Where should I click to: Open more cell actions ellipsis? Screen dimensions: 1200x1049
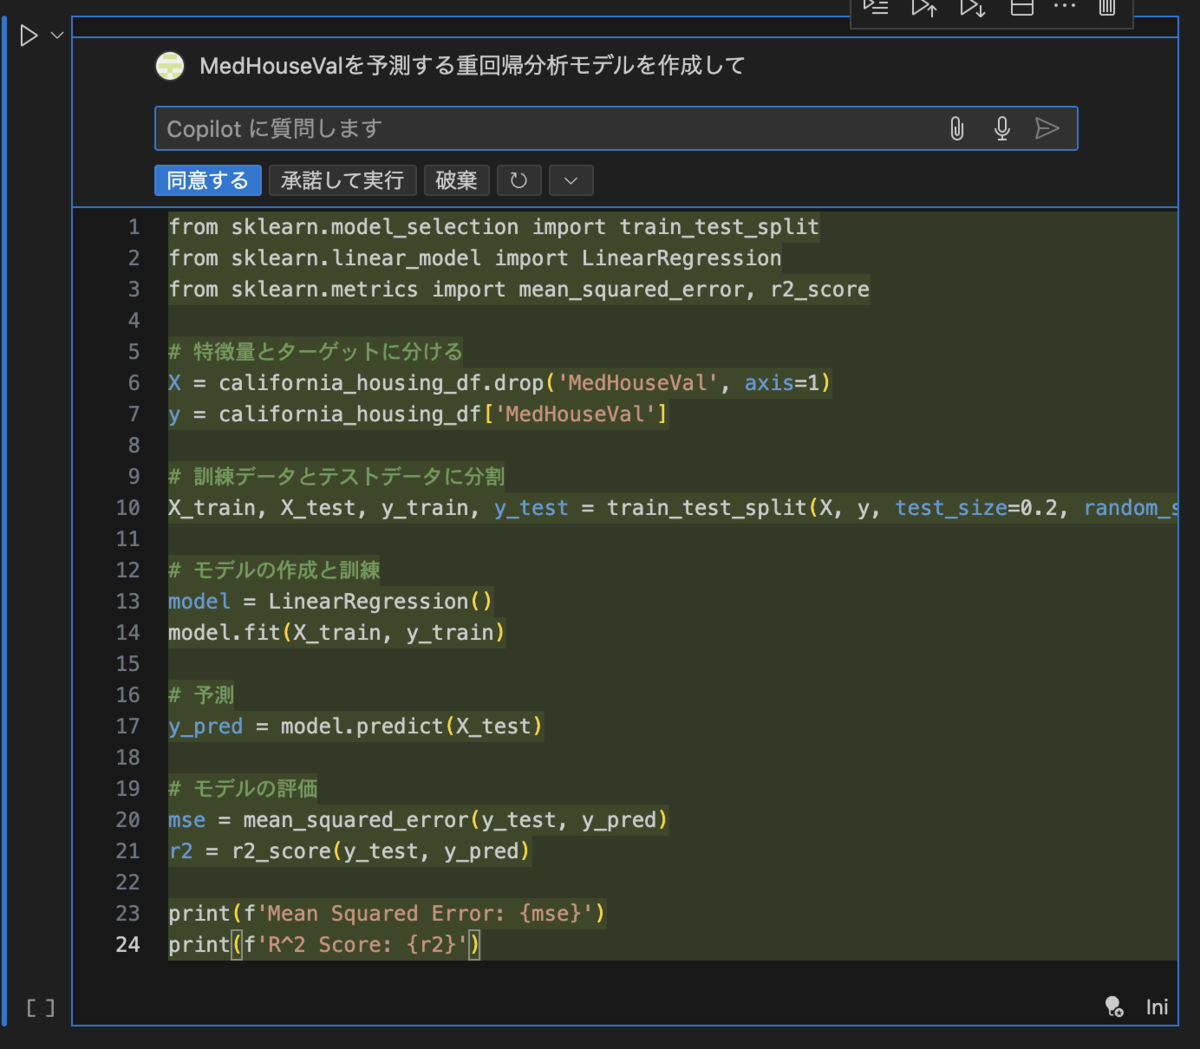point(1065,7)
